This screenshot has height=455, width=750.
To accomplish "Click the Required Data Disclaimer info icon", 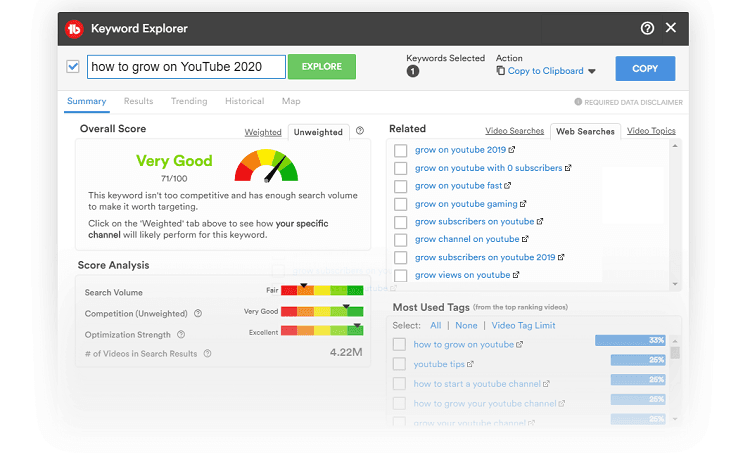I will [x=578, y=102].
